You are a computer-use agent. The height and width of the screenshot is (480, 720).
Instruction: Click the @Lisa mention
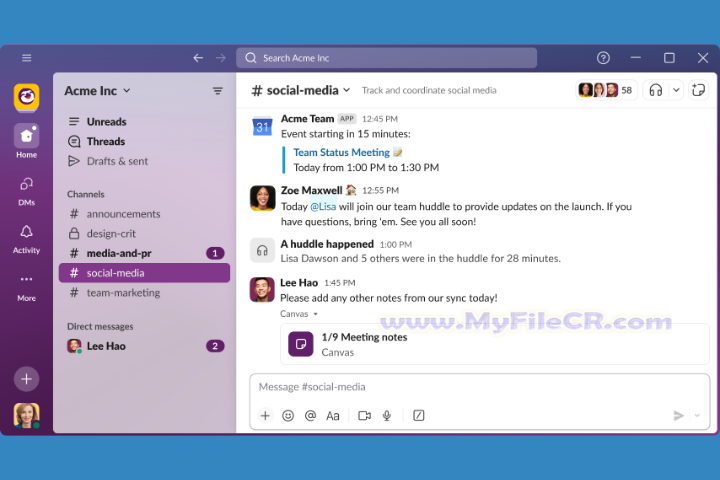tap(323, 207)
